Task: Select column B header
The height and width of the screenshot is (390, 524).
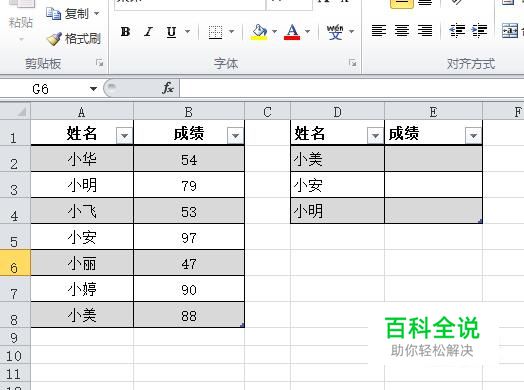Action: [189, 112]
